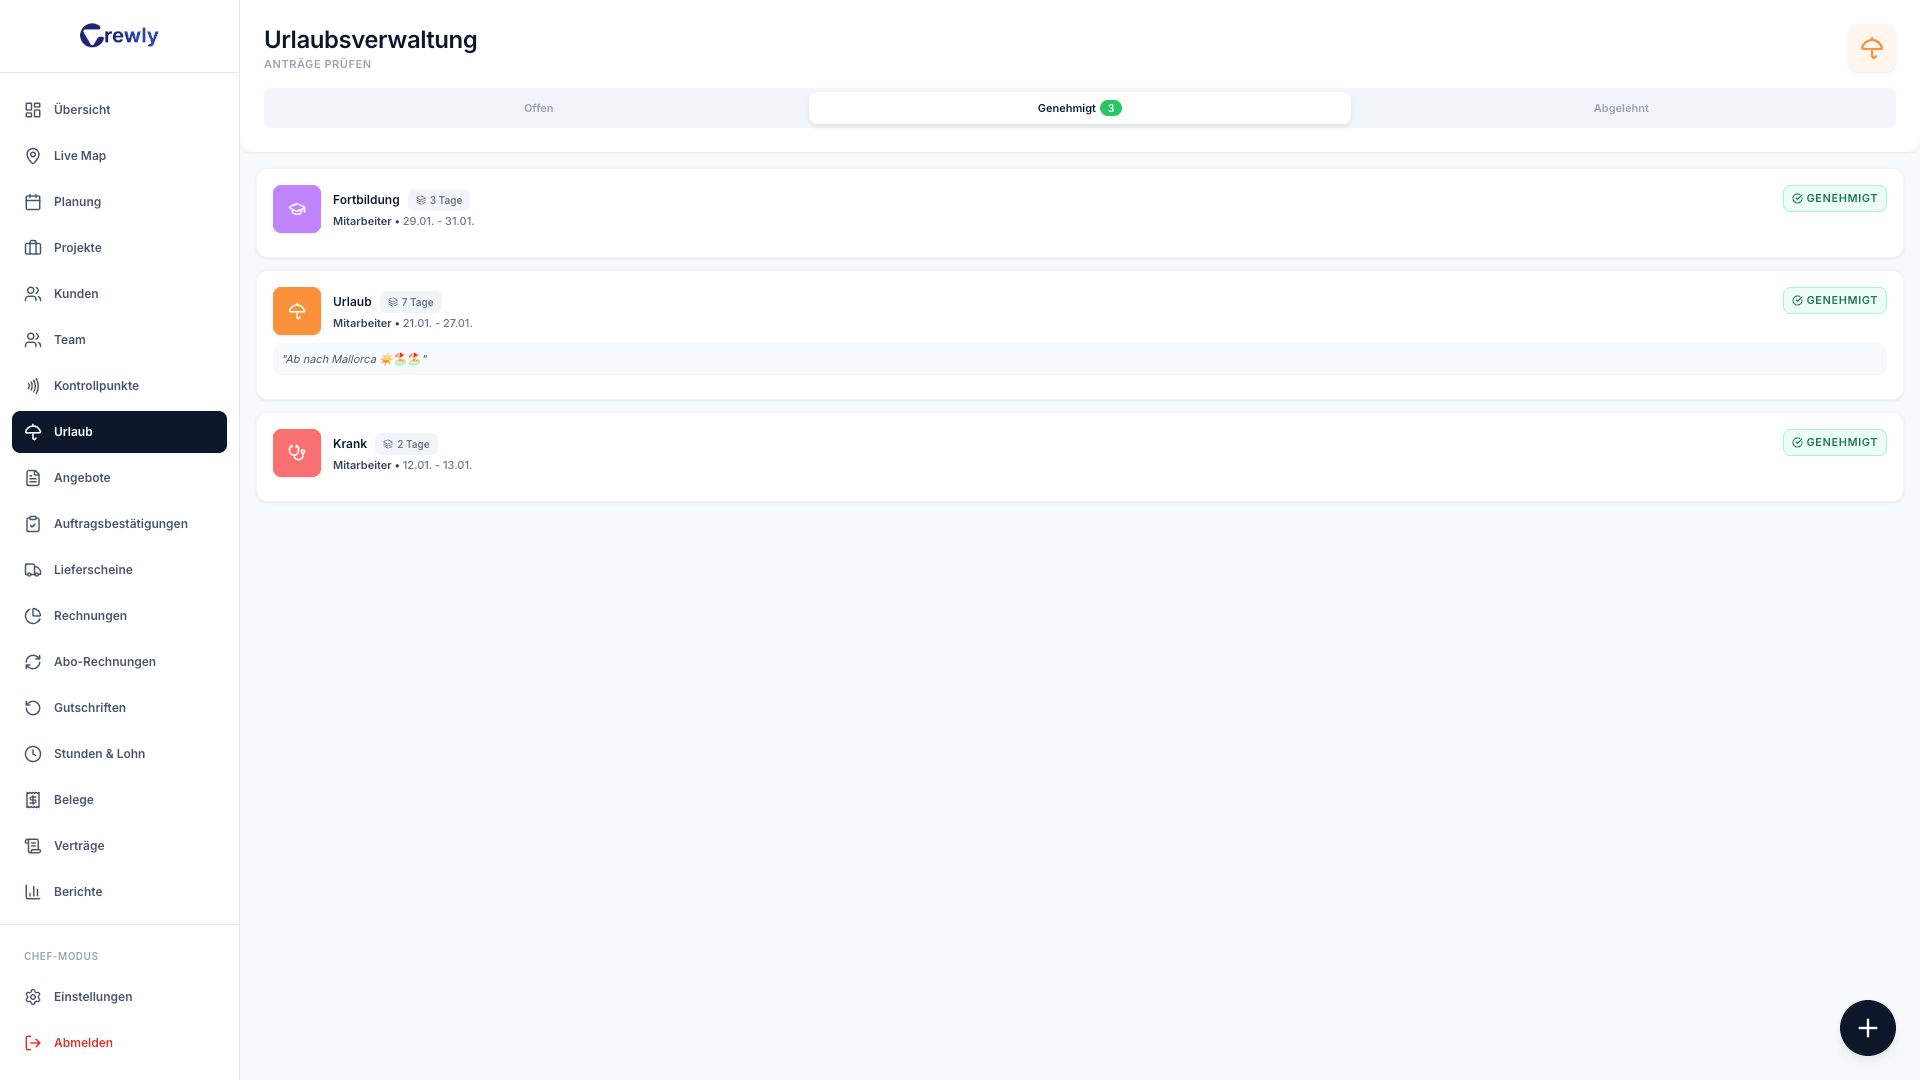The width and height of the screenshot is (1920, 1080).
Task: Click the Crewly logo
Action: (x=119, y=36)
